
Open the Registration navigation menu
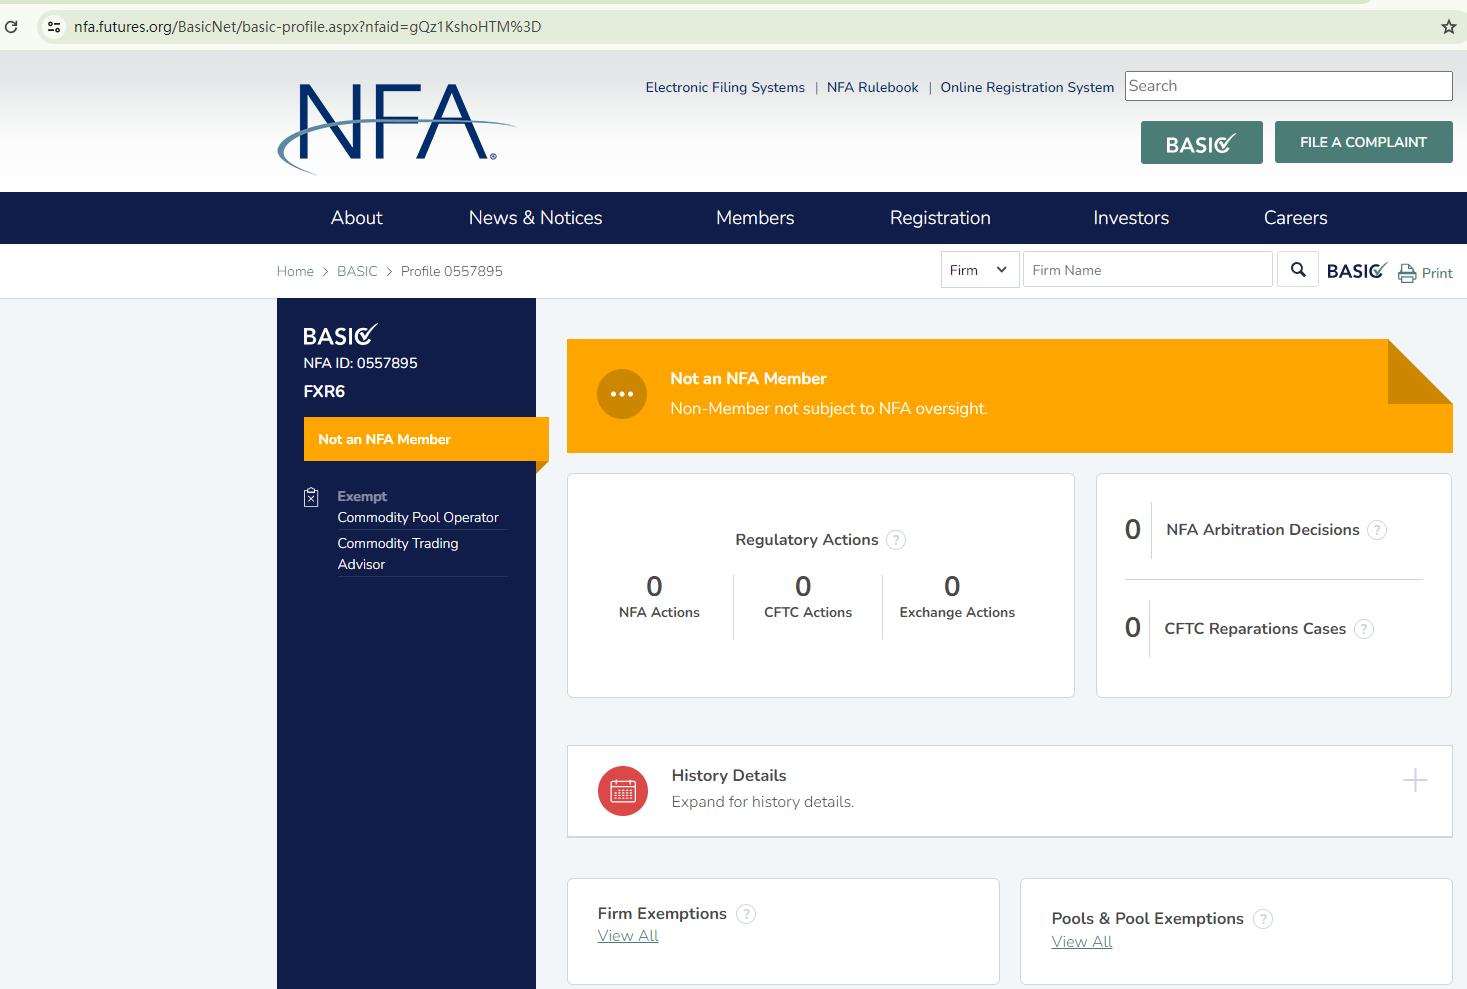(940, 218)
